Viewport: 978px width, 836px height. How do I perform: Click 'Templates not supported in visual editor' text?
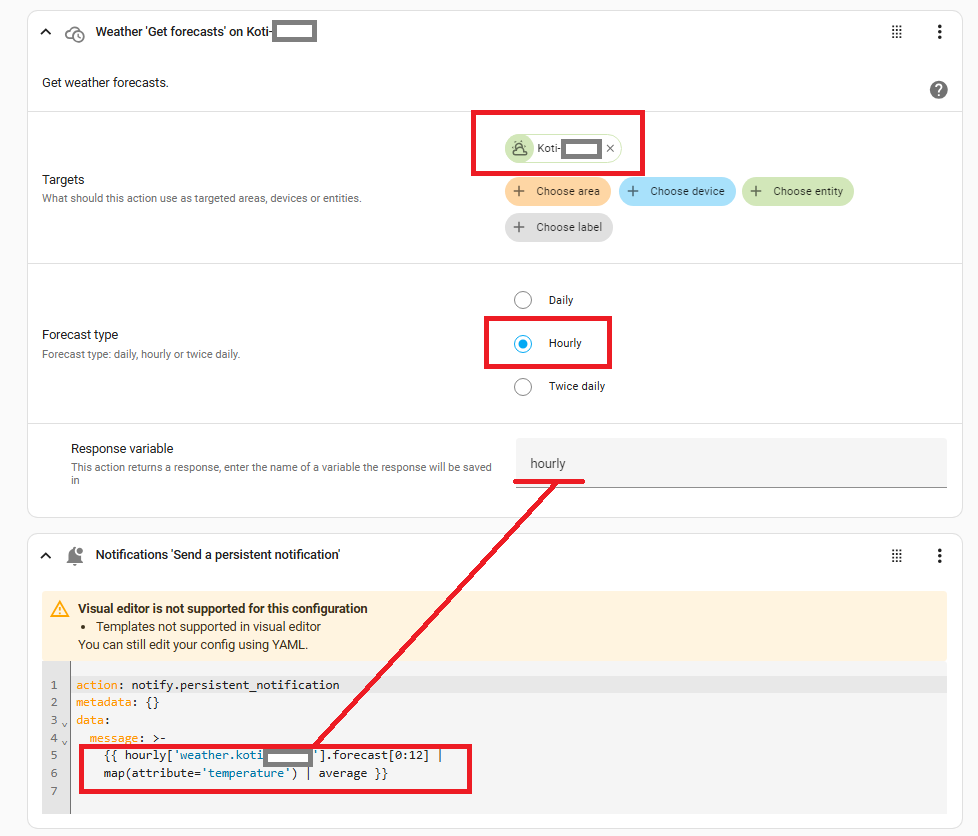click(208, 626)
